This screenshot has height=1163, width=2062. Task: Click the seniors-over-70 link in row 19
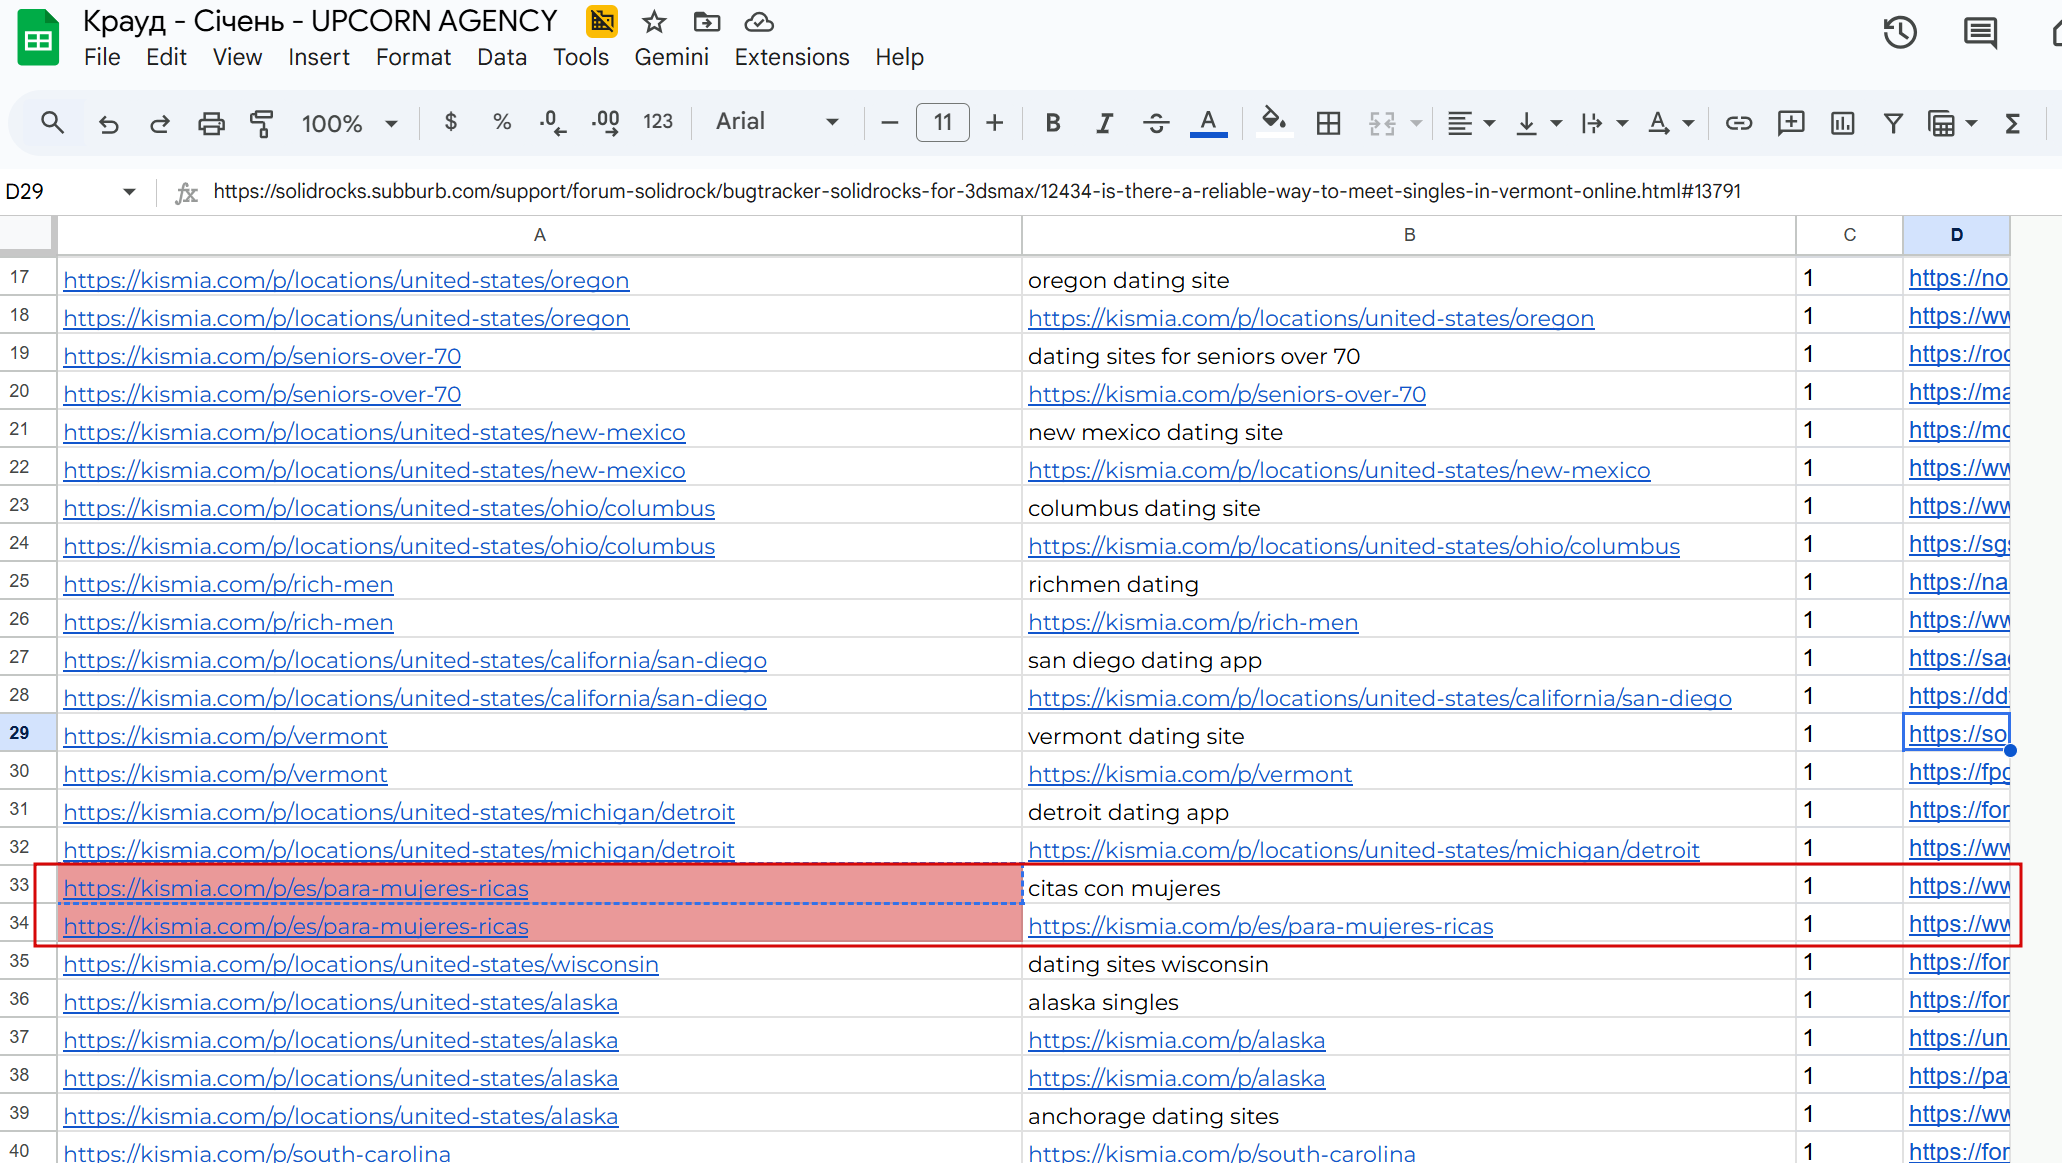pos(262,356)
